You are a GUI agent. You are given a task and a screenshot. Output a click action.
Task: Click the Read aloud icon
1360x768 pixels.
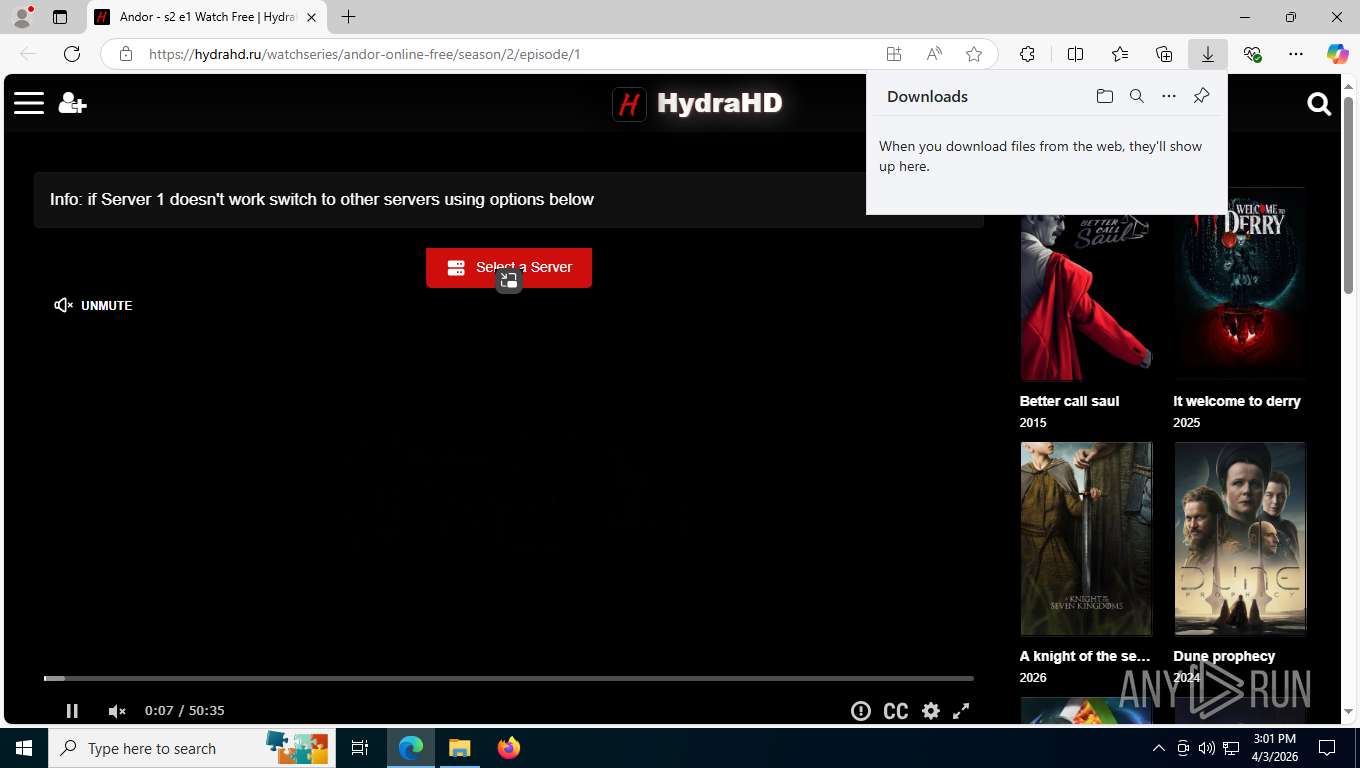coord(934,54)
